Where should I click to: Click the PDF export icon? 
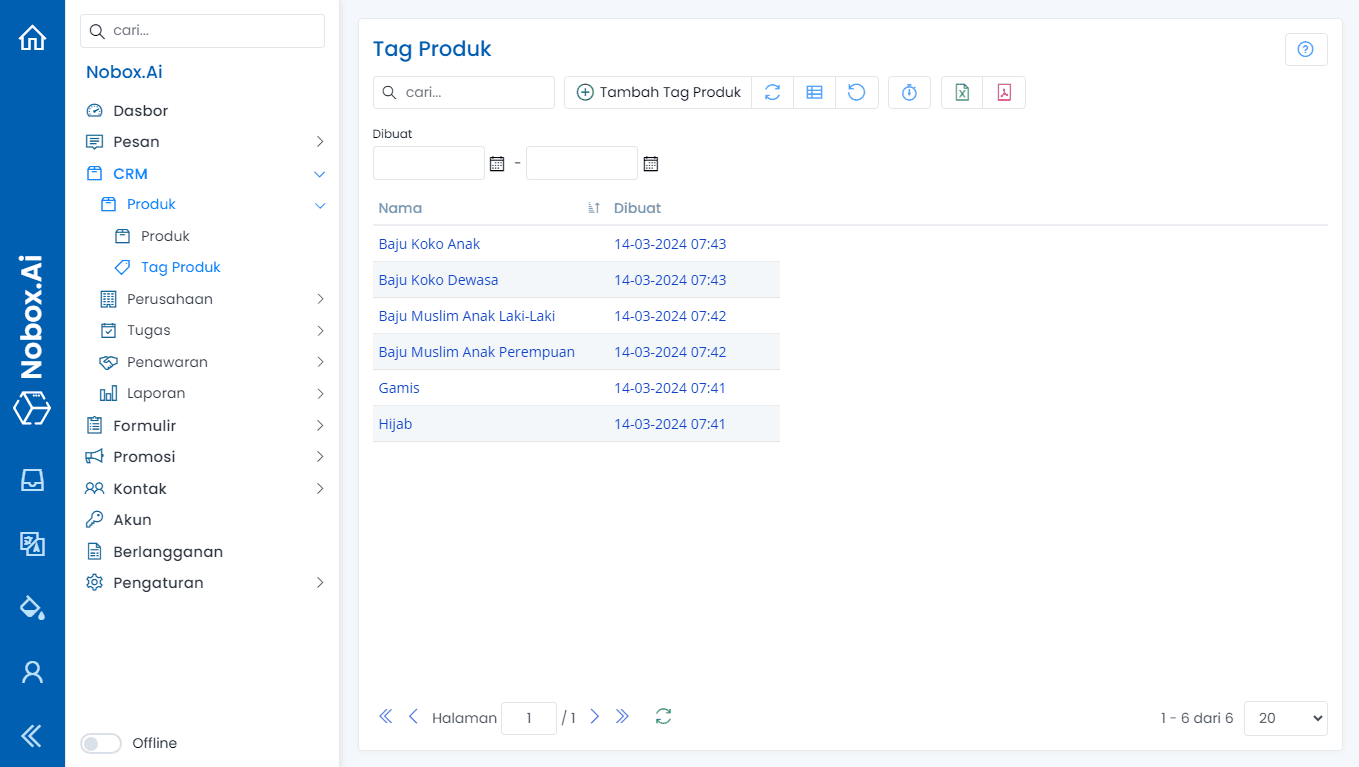(x=1004, y=92)
